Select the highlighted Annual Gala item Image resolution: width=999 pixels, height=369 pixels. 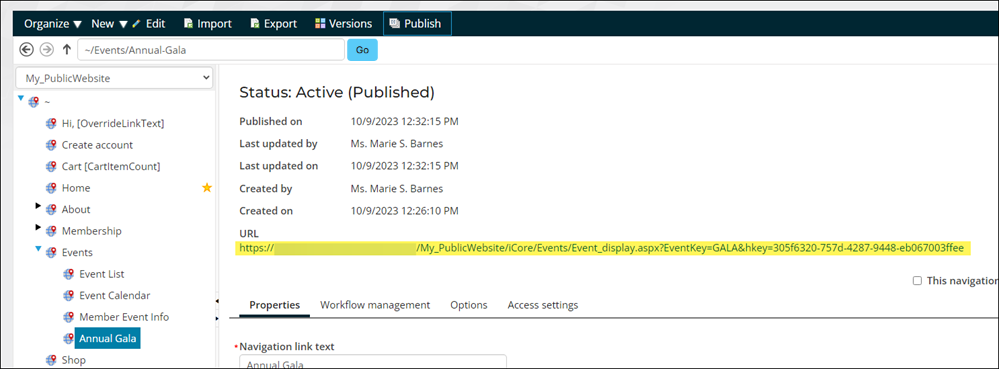point(108,338)
